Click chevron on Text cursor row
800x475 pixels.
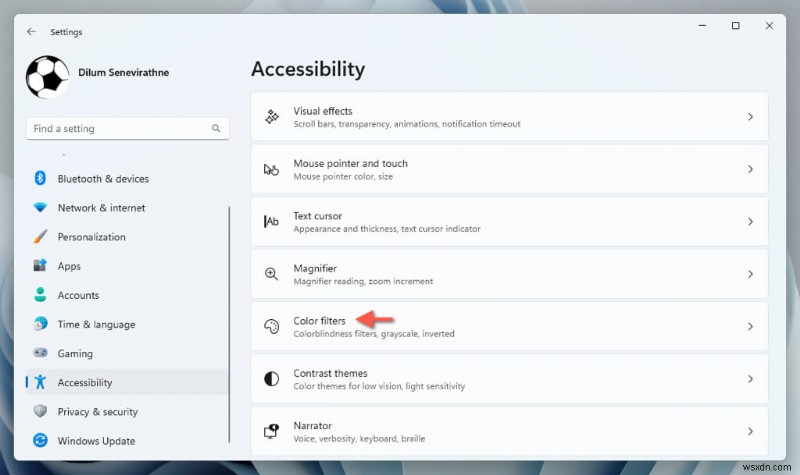(751, 221)
